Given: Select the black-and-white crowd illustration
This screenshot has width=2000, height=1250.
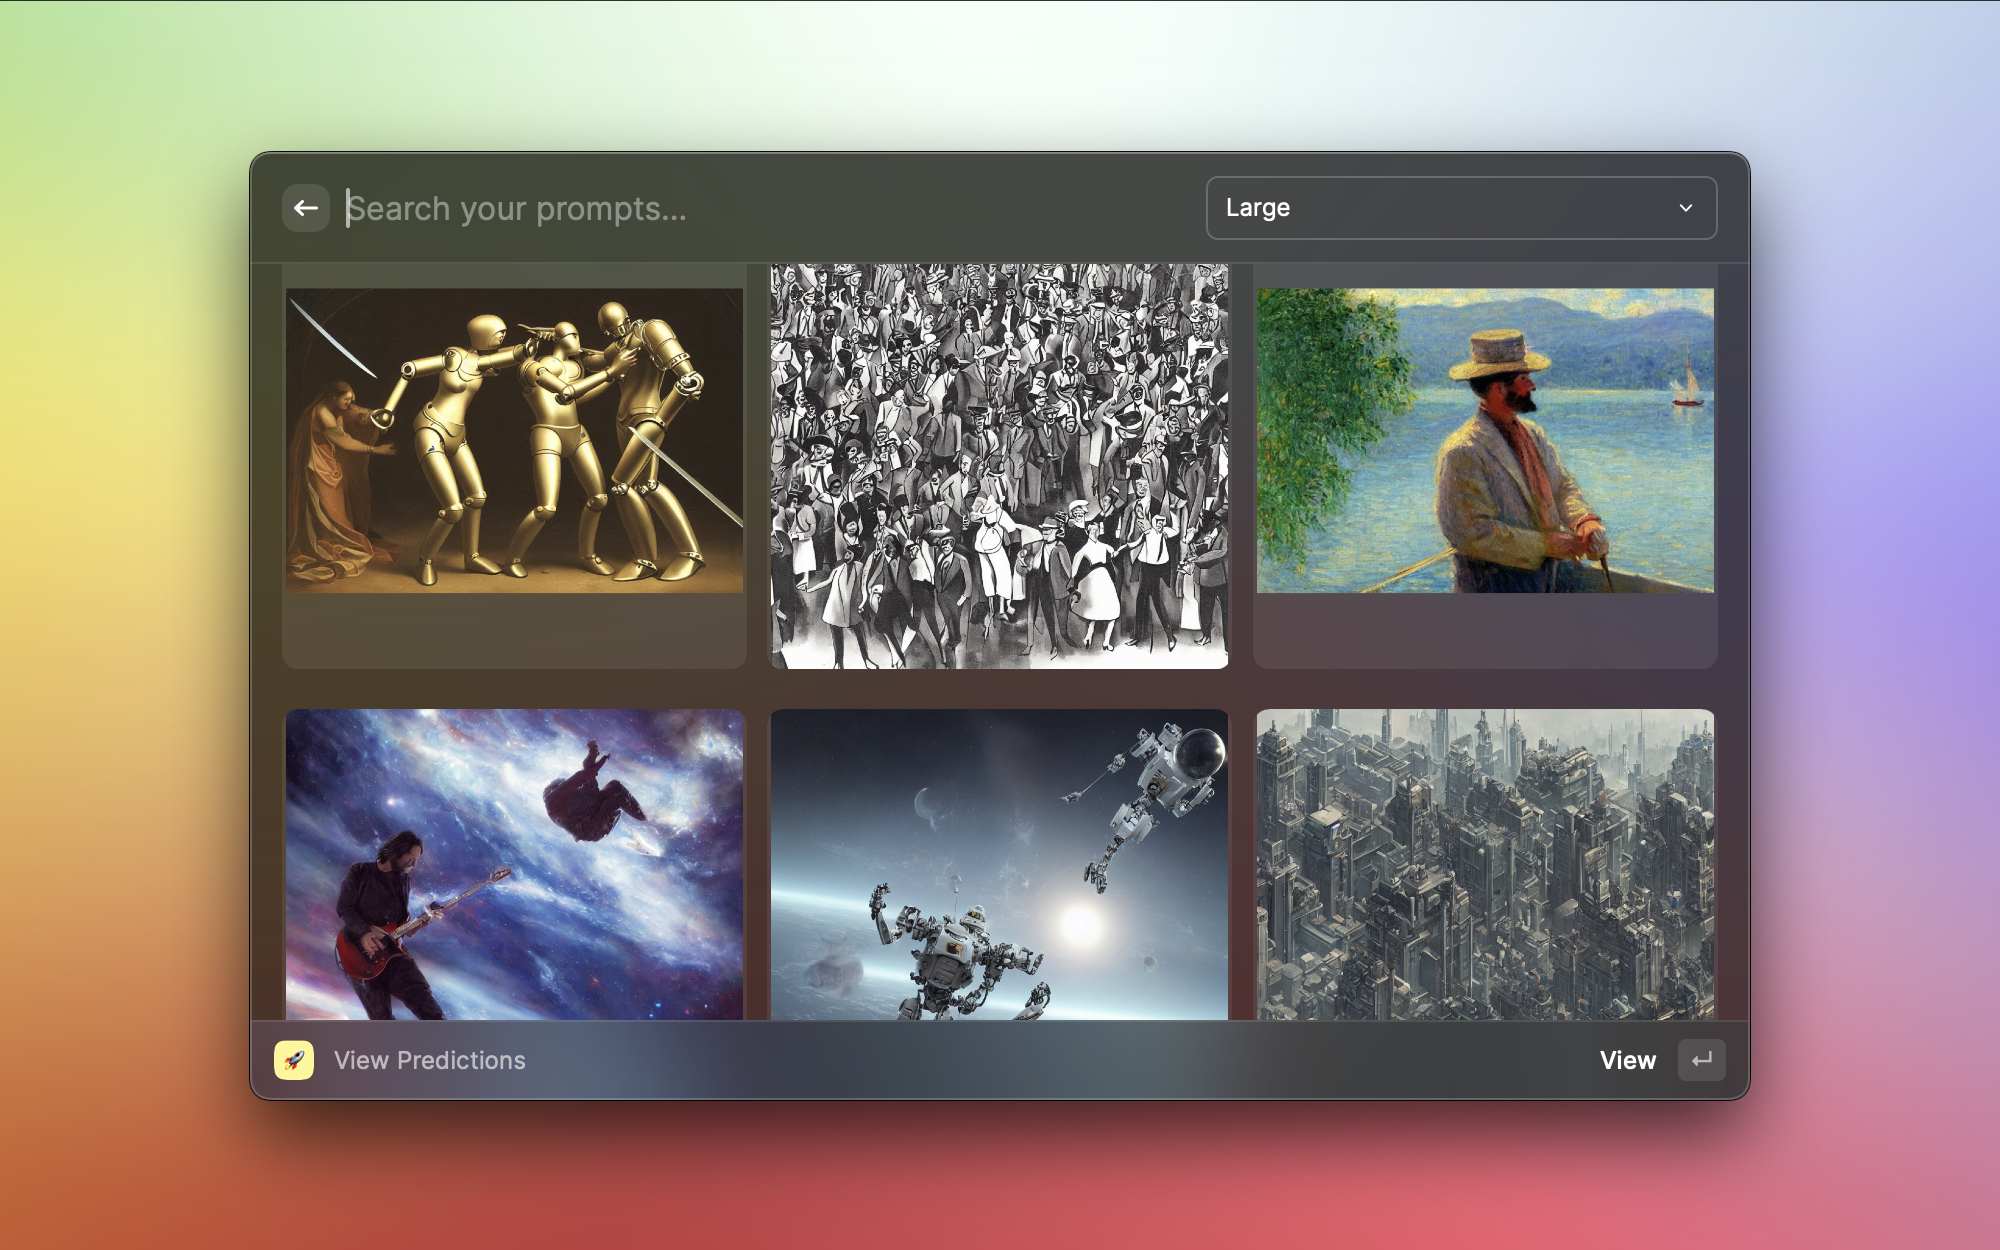Looking at the screenshot, I should (999, 466).
